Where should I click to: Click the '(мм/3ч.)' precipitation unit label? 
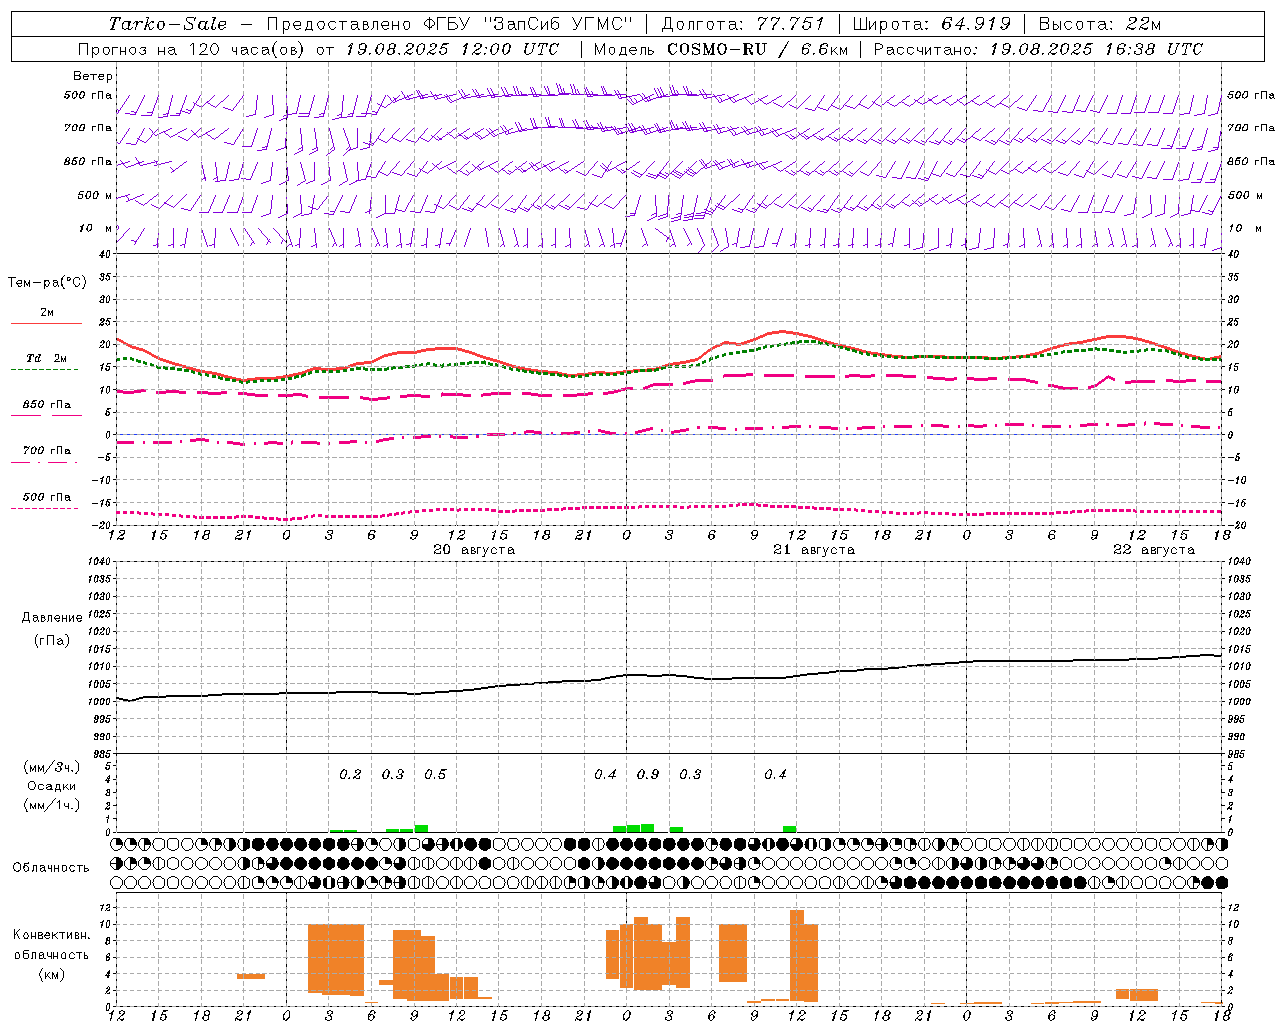(51, 768)
